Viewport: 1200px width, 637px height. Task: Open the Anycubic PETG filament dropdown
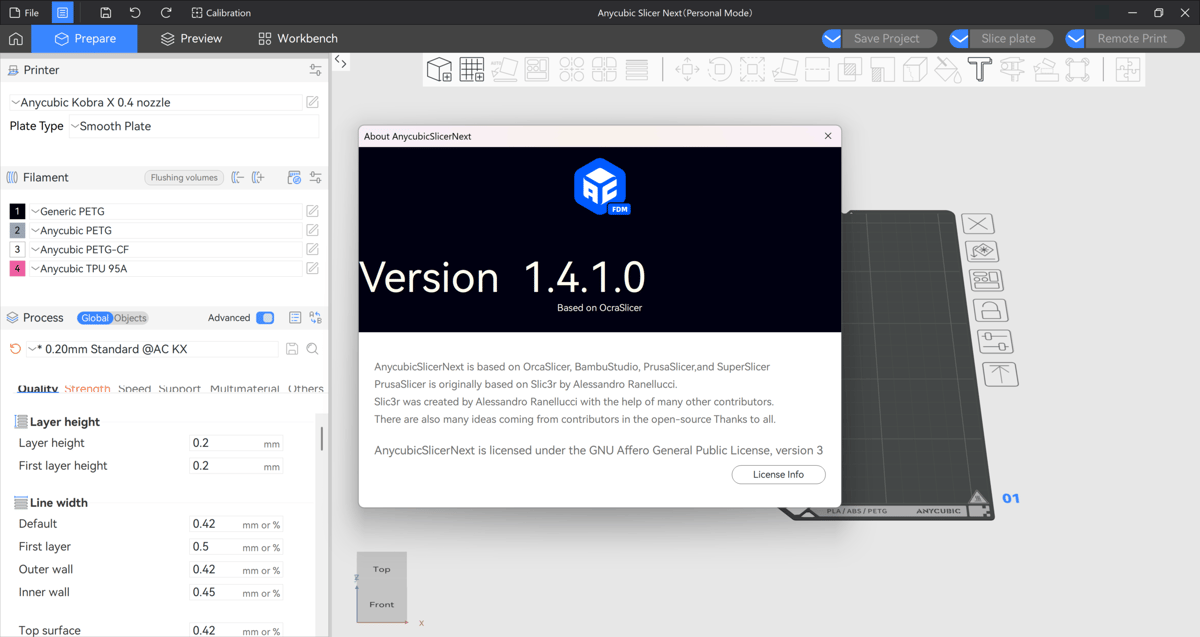[165, 230]
